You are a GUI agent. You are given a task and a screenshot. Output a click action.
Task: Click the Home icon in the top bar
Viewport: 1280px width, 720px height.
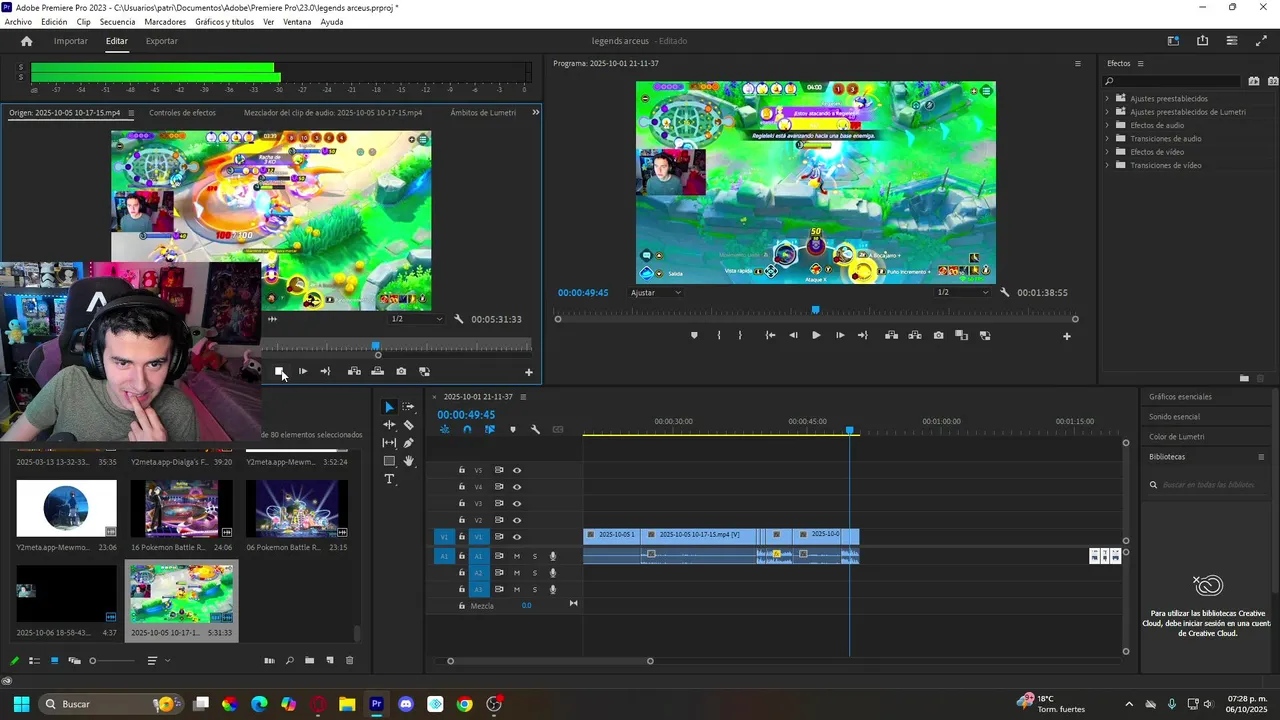(x=27, y=41)
